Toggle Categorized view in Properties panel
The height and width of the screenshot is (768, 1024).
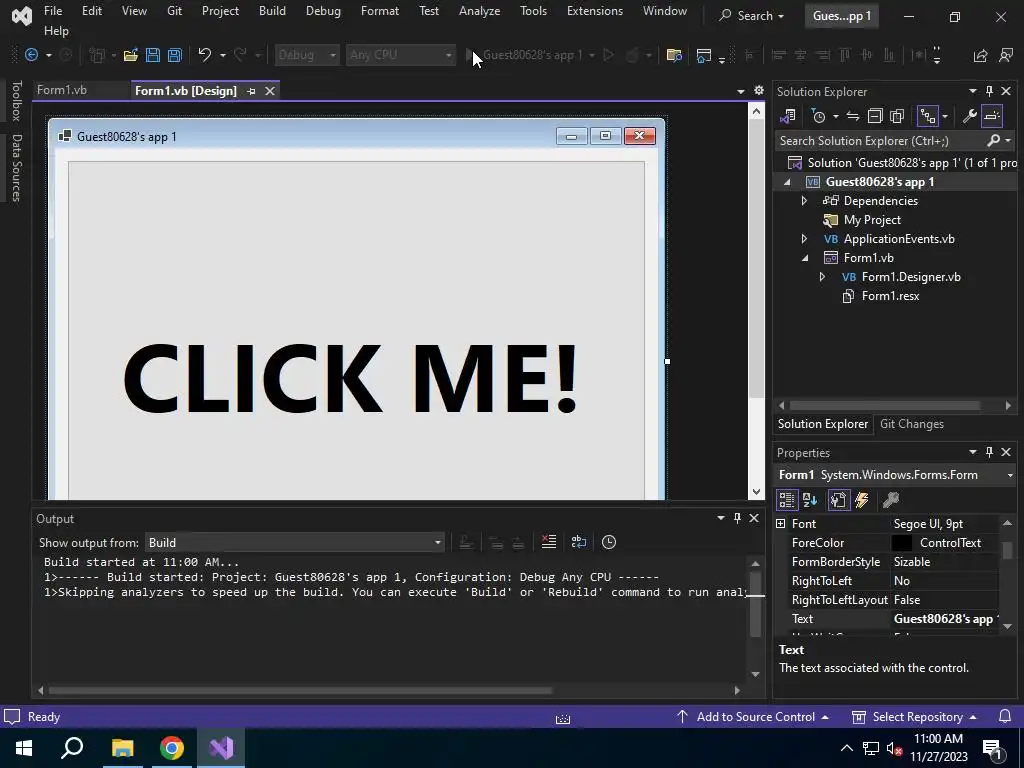coord(787,500)
